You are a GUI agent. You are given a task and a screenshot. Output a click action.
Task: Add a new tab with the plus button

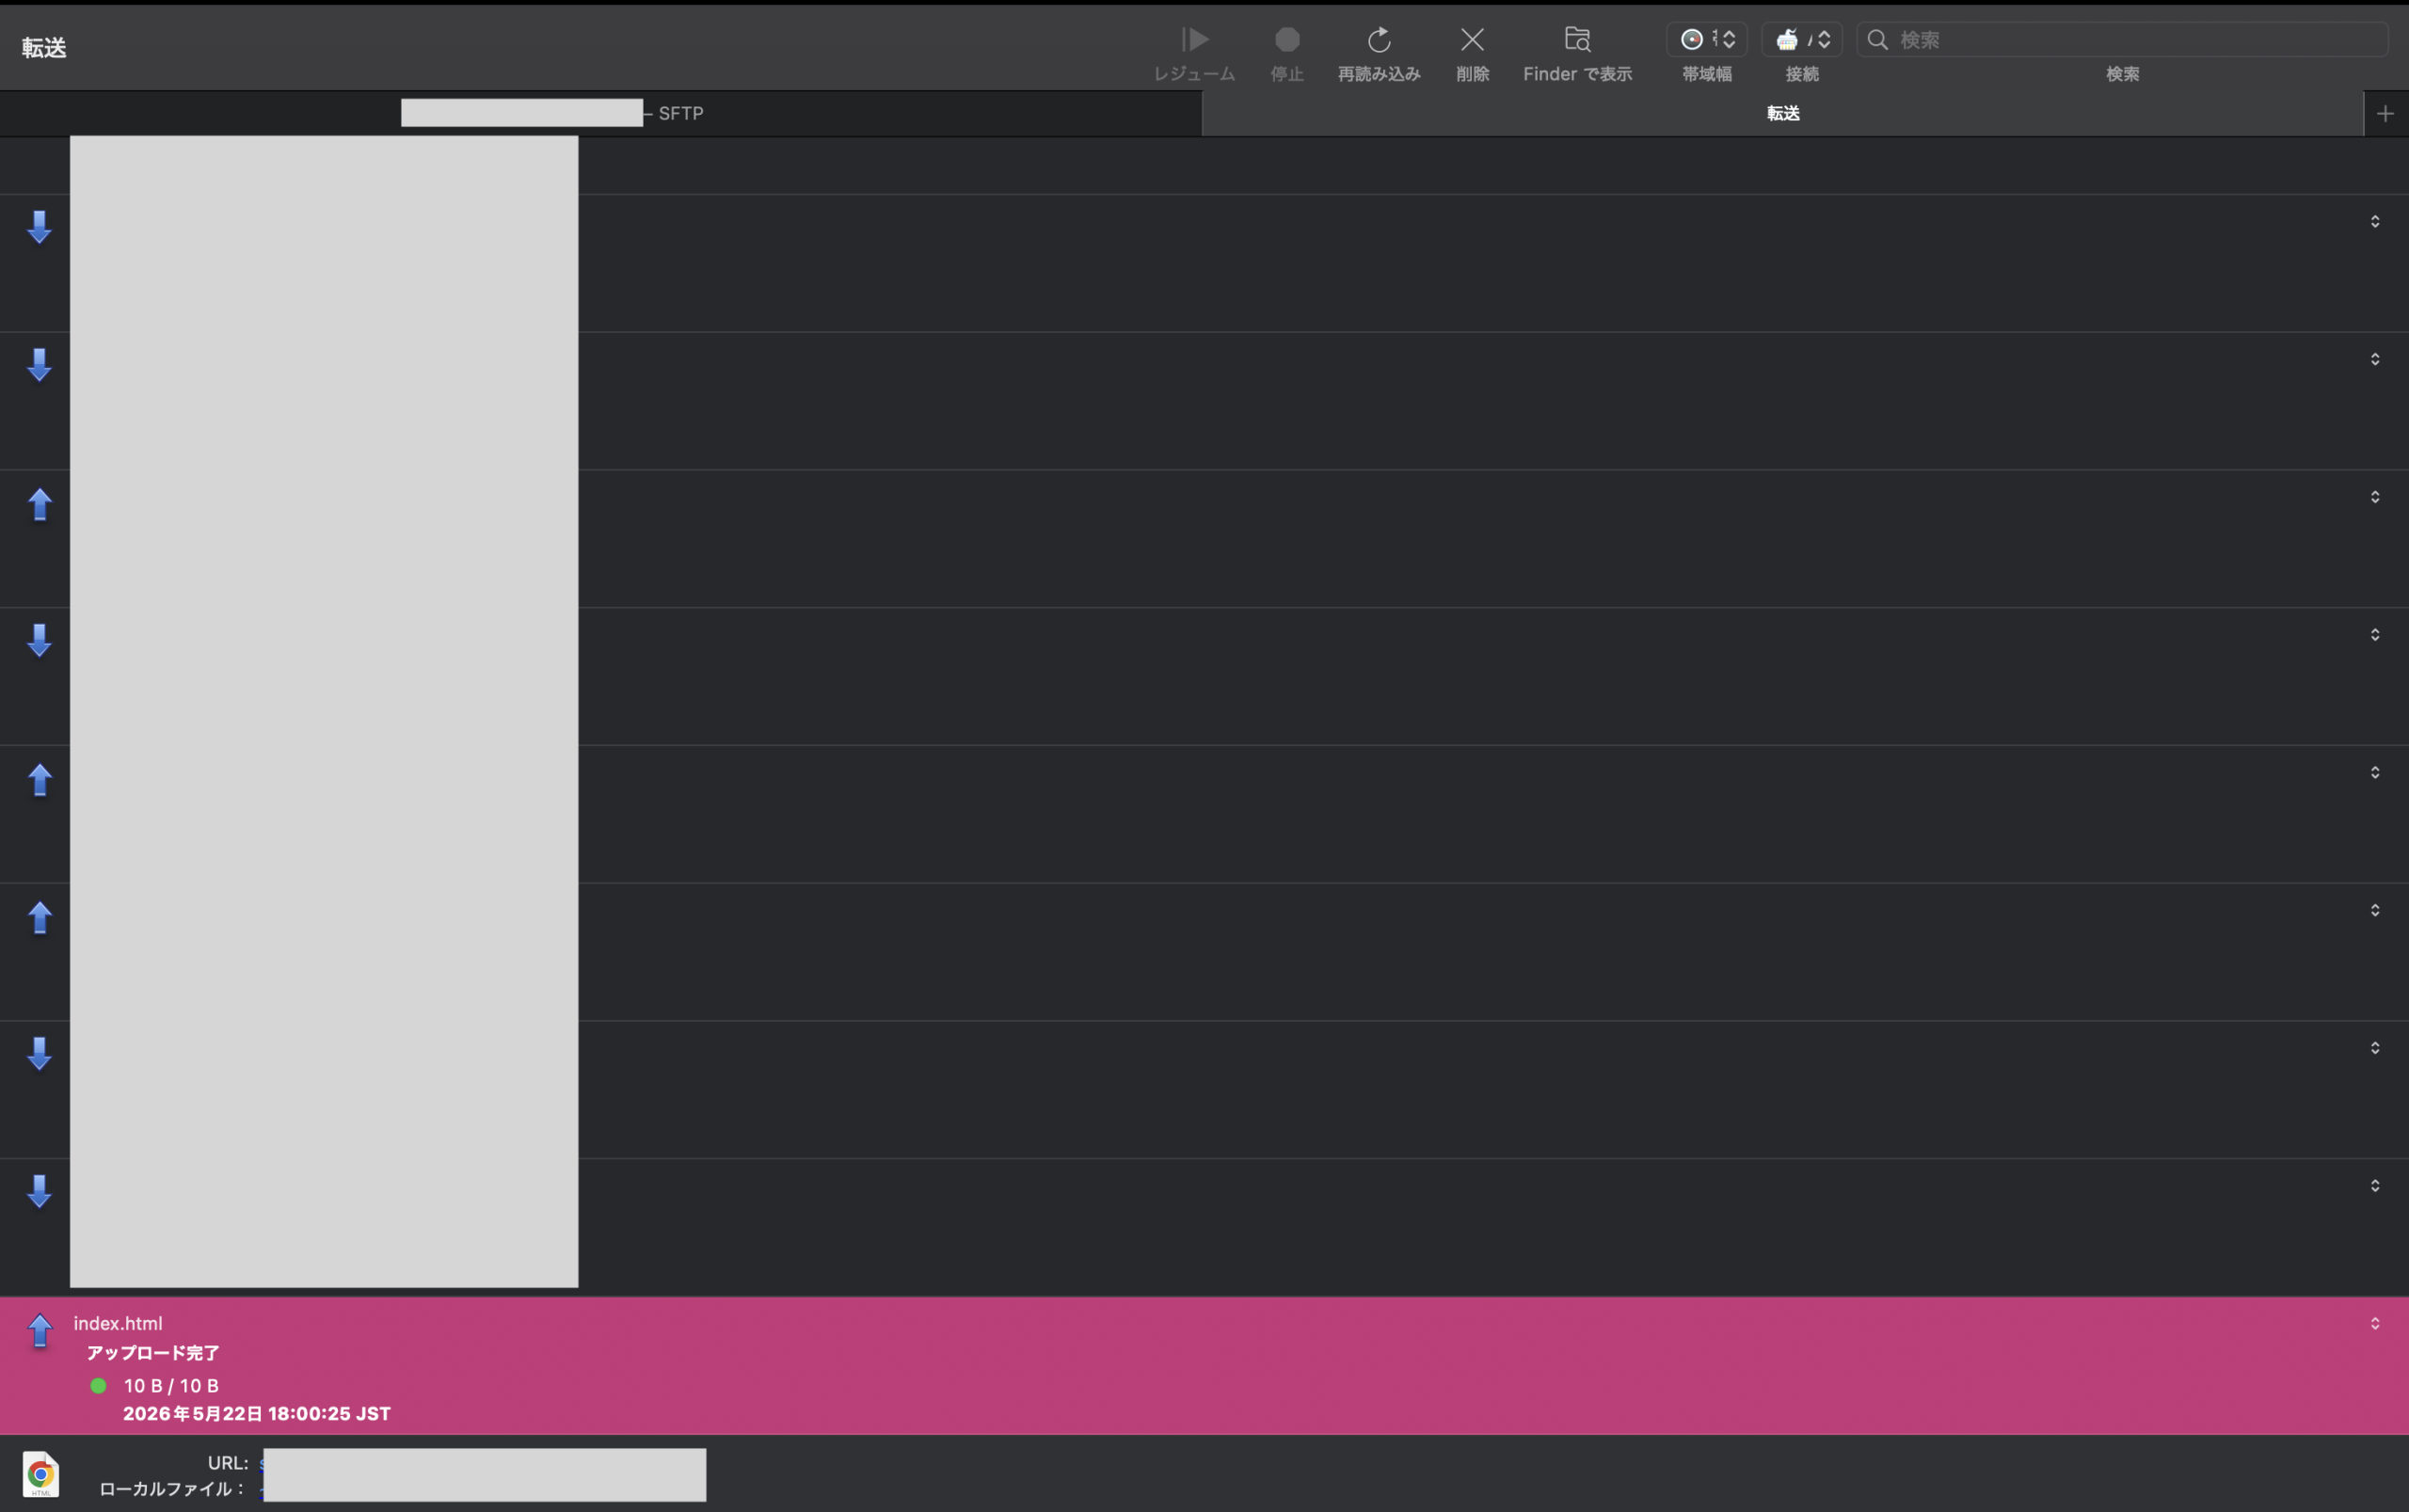2385,113
